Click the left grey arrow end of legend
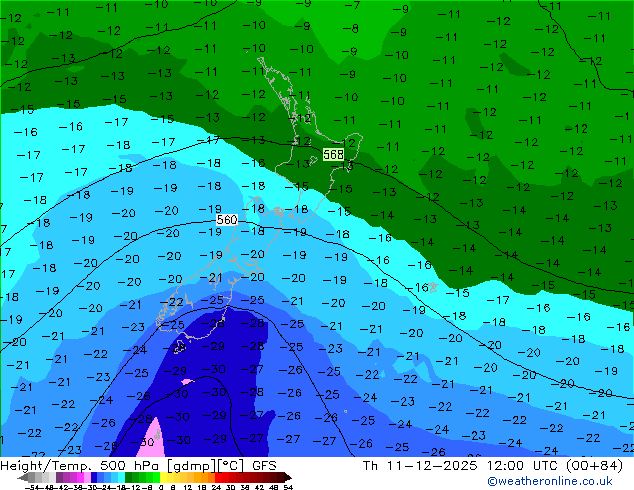The width and height of the screenshot is (634, 490). (x=23, y=477)
